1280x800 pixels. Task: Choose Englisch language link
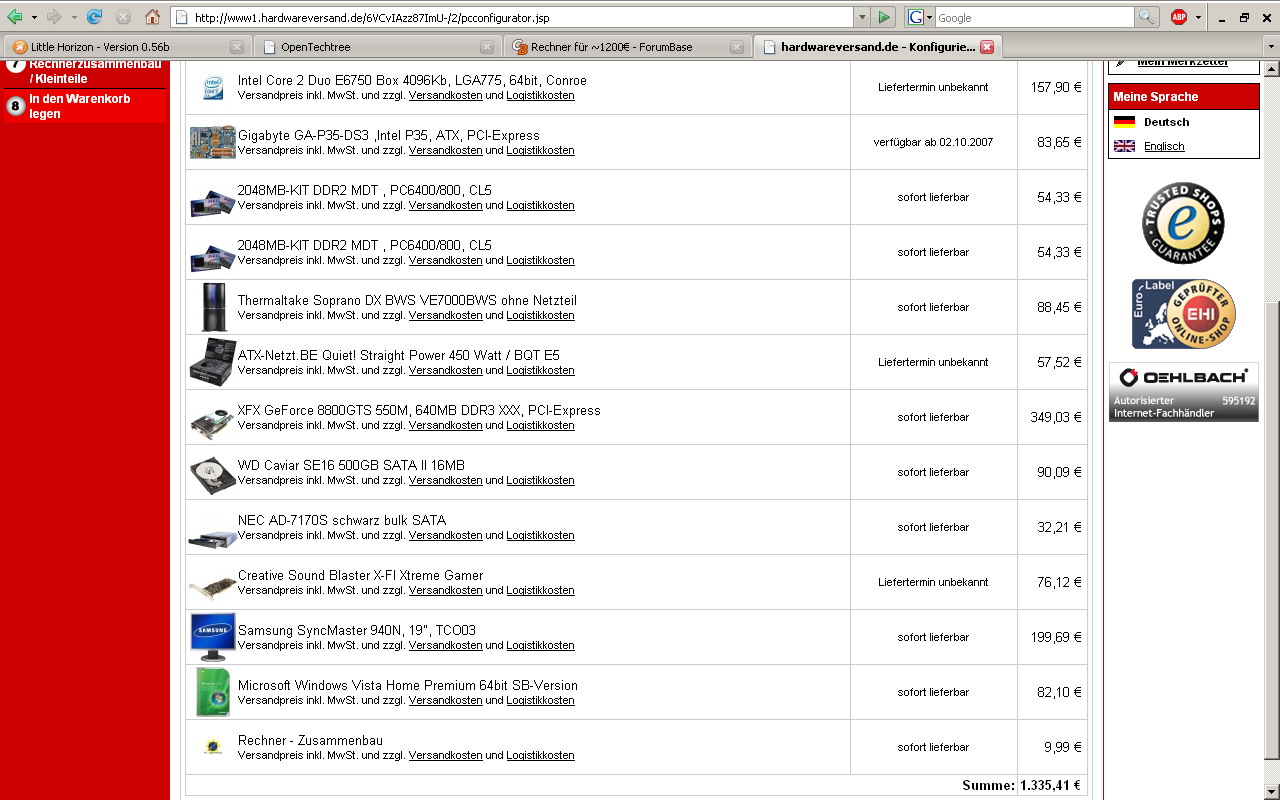[1164, 146]
